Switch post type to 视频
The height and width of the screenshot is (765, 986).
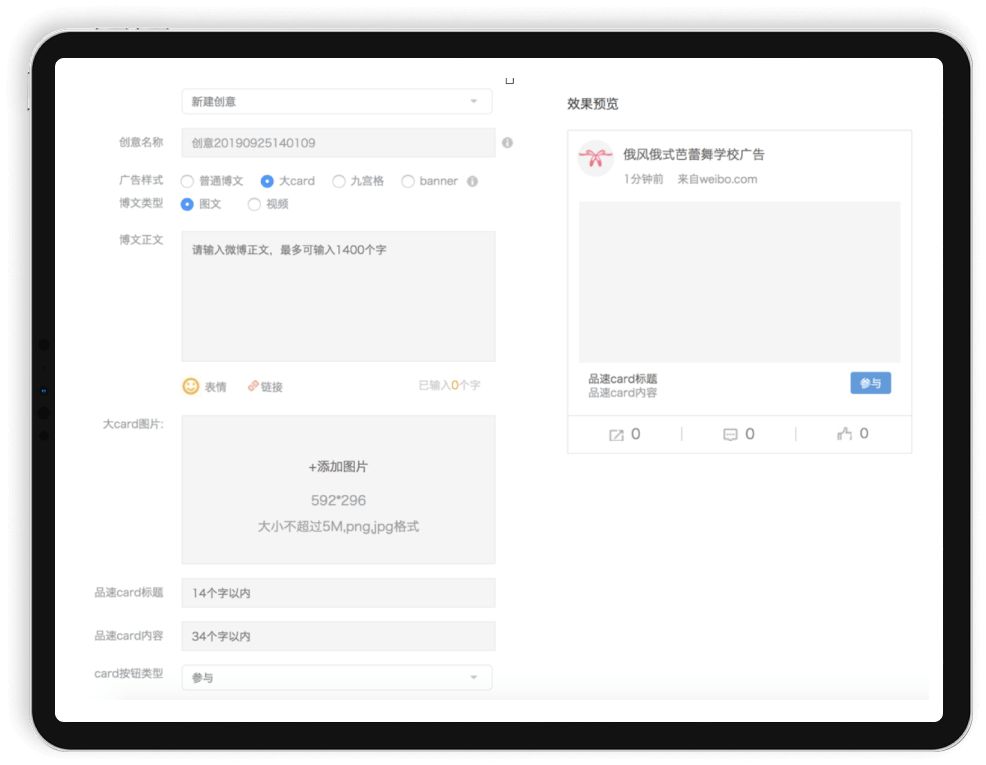(x=254, y=205)
